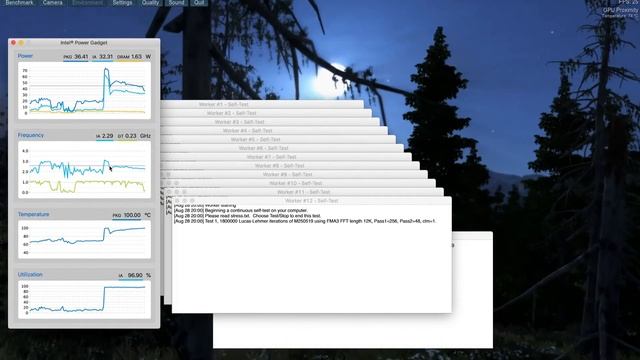Minimize the Worker #12 - Self-Test window

[184, 201]
